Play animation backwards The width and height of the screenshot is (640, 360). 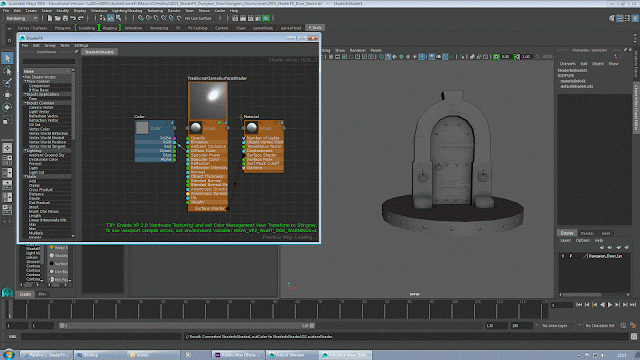click(x=602, y=304)
